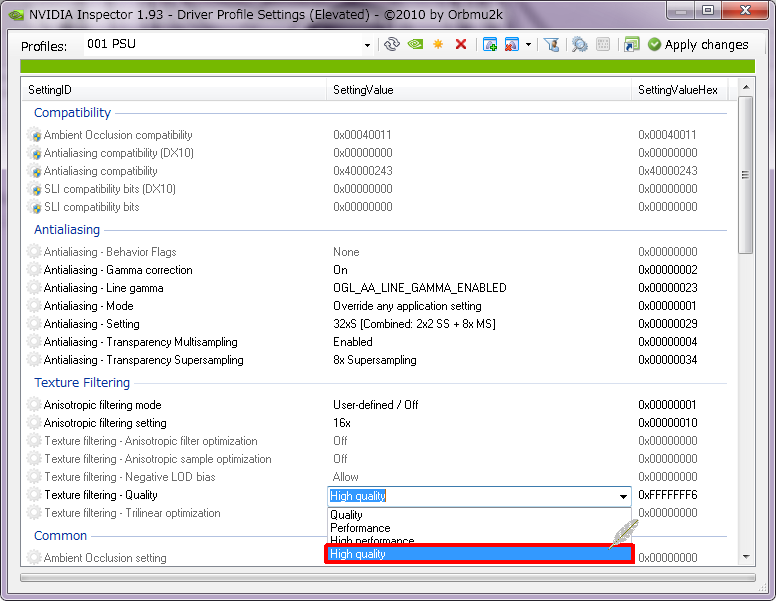Click the scrollbar down arrow in settings list

(x=746, y=557)
